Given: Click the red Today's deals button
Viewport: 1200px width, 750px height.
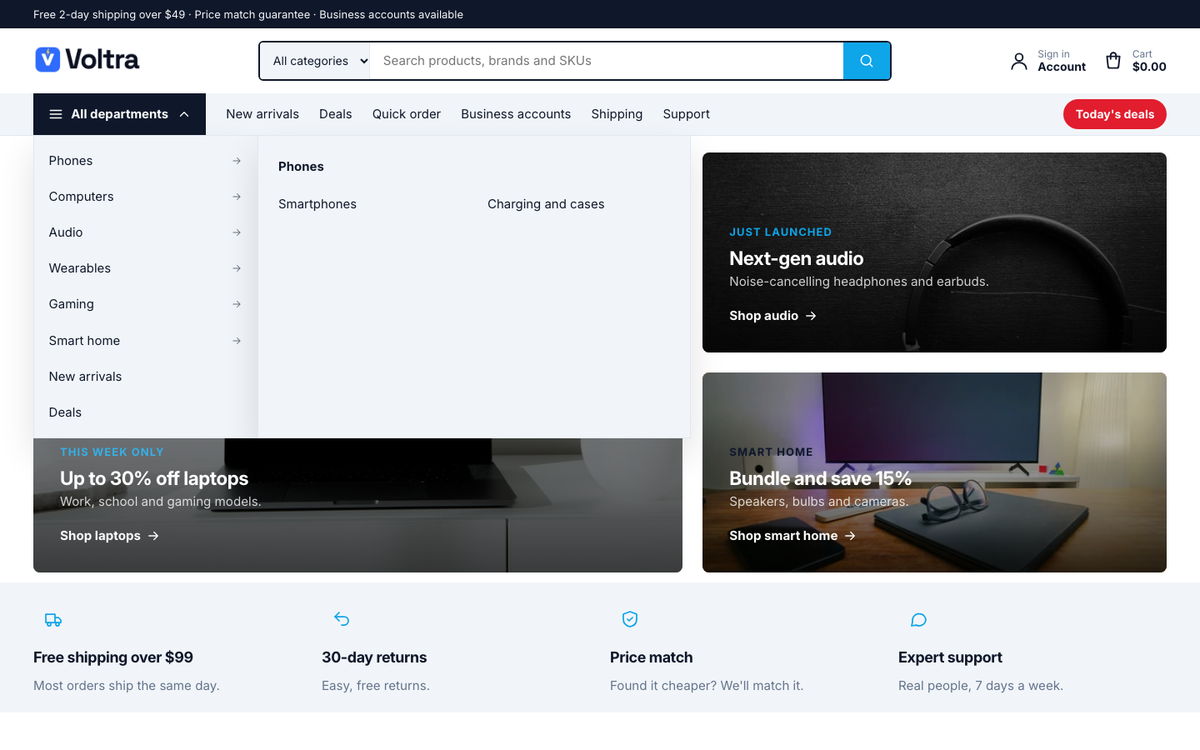Looking at the screenshot, I should tap(1115, 114).
